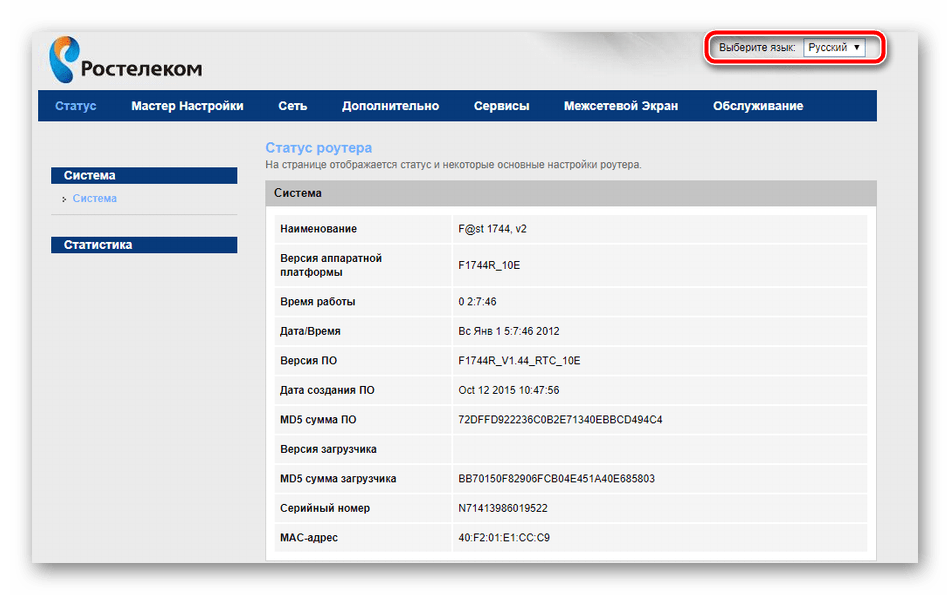Open the Дополнительно menu

point(390,106)
